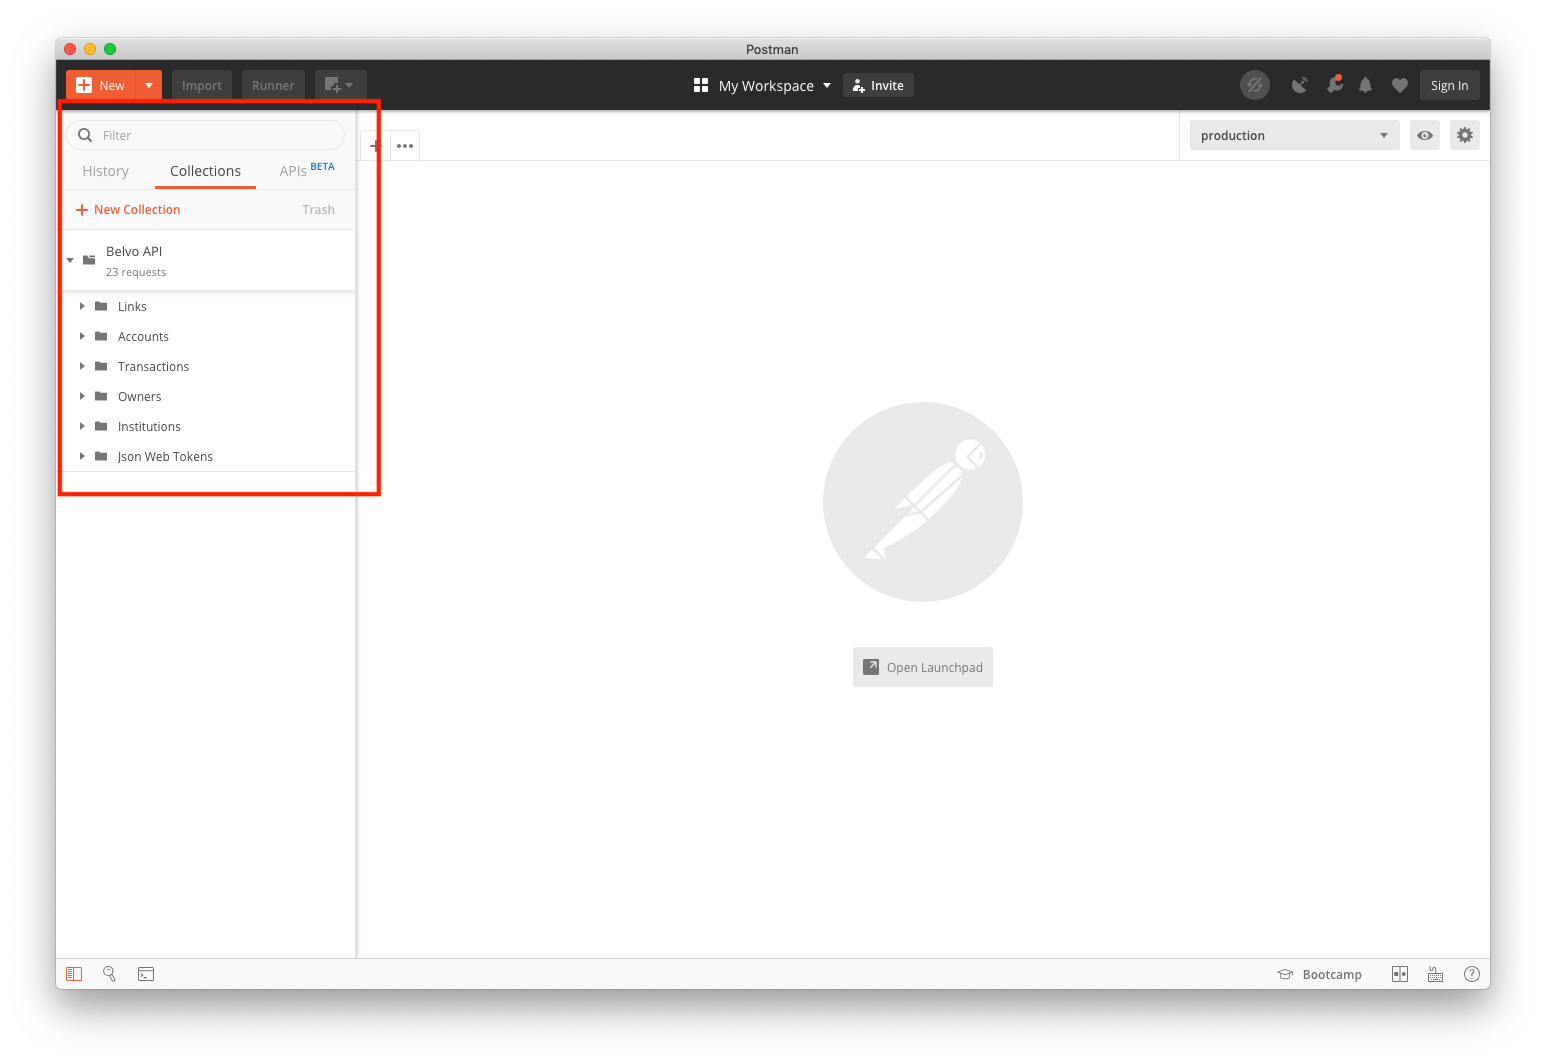Switch to the APIs beta tab
Screen dimensions: 1546x1063
[x=306, y=171]
